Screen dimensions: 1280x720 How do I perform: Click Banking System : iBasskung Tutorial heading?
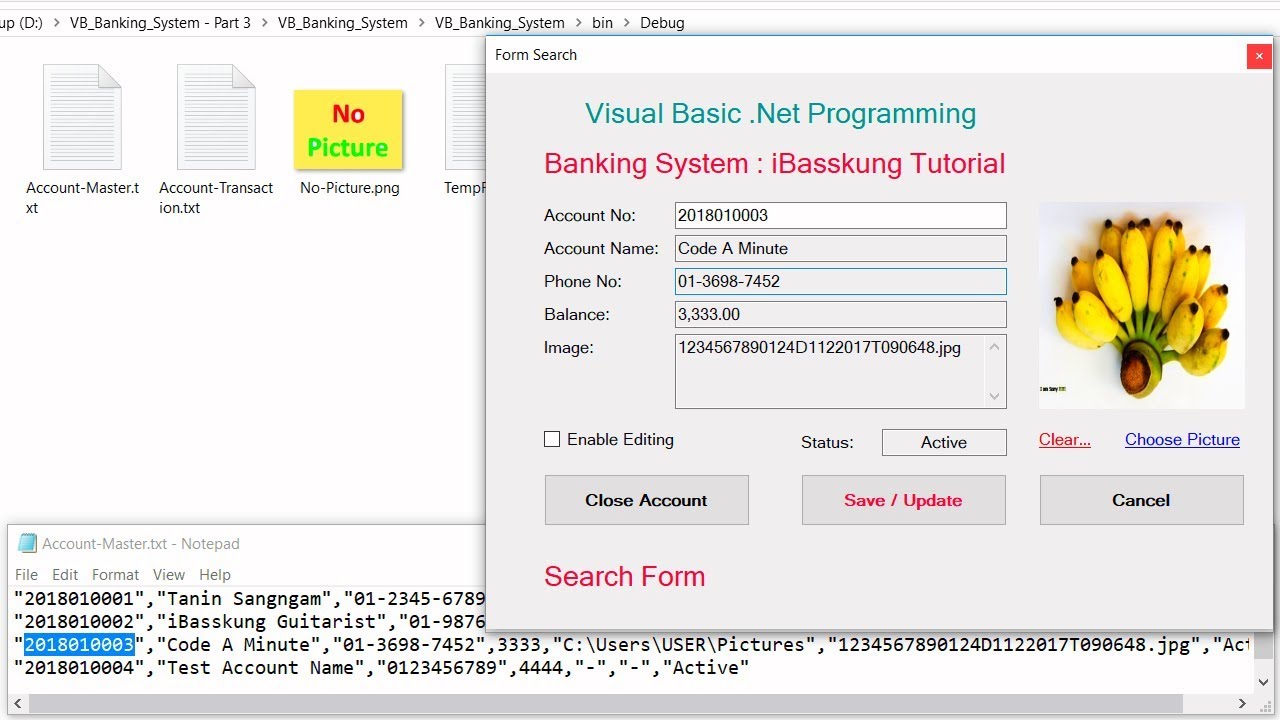click(775, 163)
